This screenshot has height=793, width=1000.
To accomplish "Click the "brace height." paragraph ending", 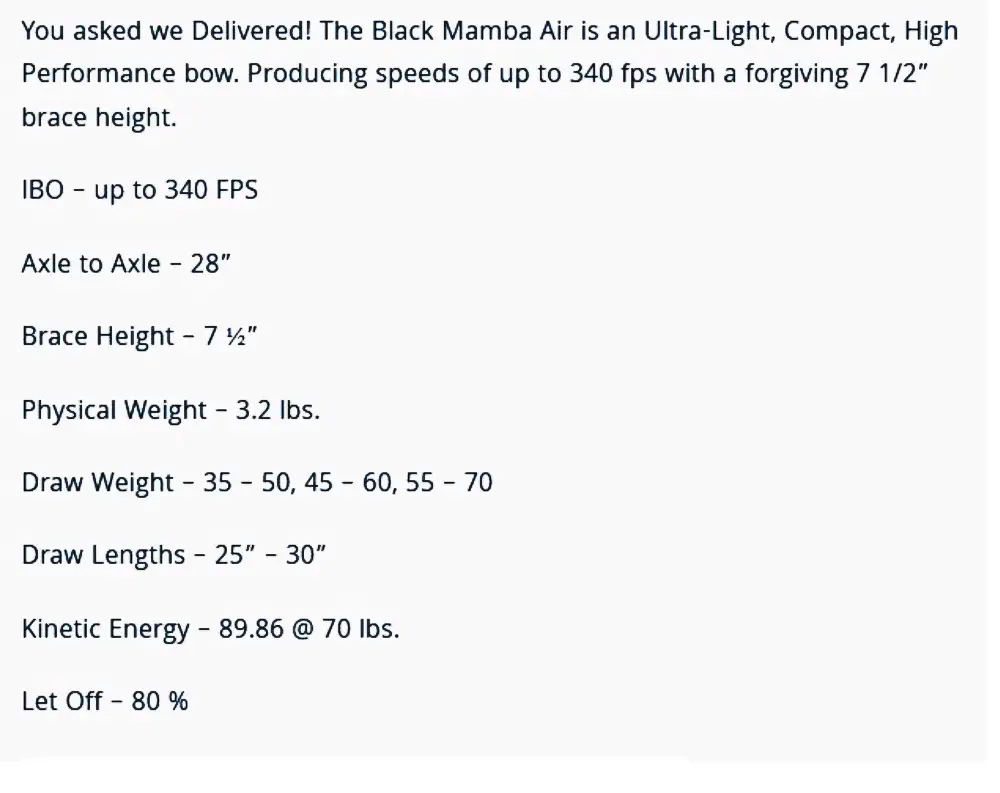I will (98, 118).
